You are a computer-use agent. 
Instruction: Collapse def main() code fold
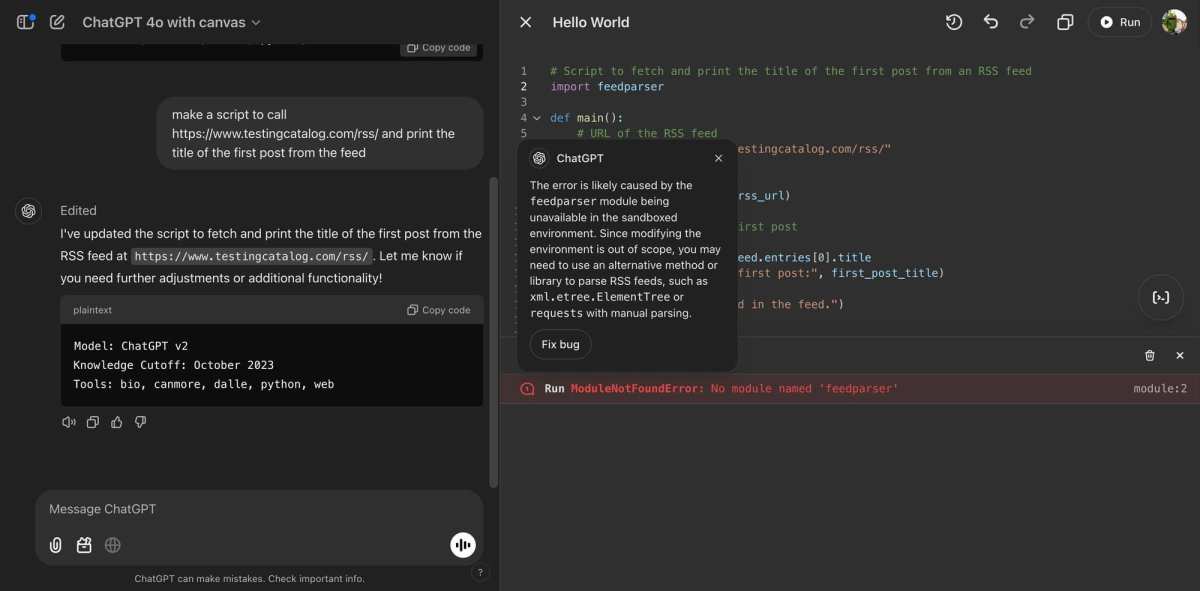coord(537,118)
